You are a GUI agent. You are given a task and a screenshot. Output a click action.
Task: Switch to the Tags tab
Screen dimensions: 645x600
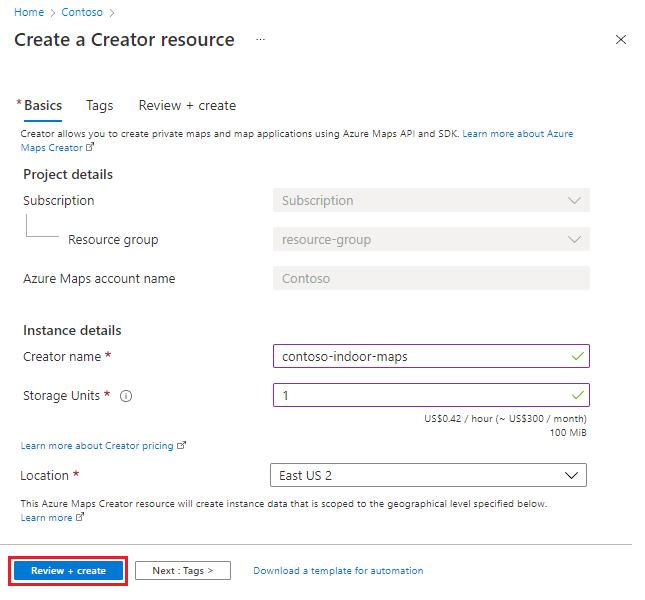point(100,105)
